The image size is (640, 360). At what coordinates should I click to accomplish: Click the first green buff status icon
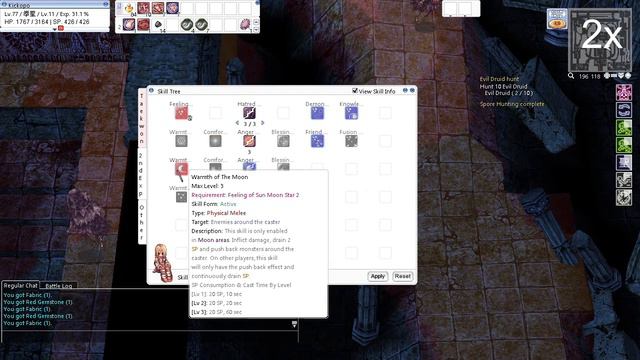point(624,128)
